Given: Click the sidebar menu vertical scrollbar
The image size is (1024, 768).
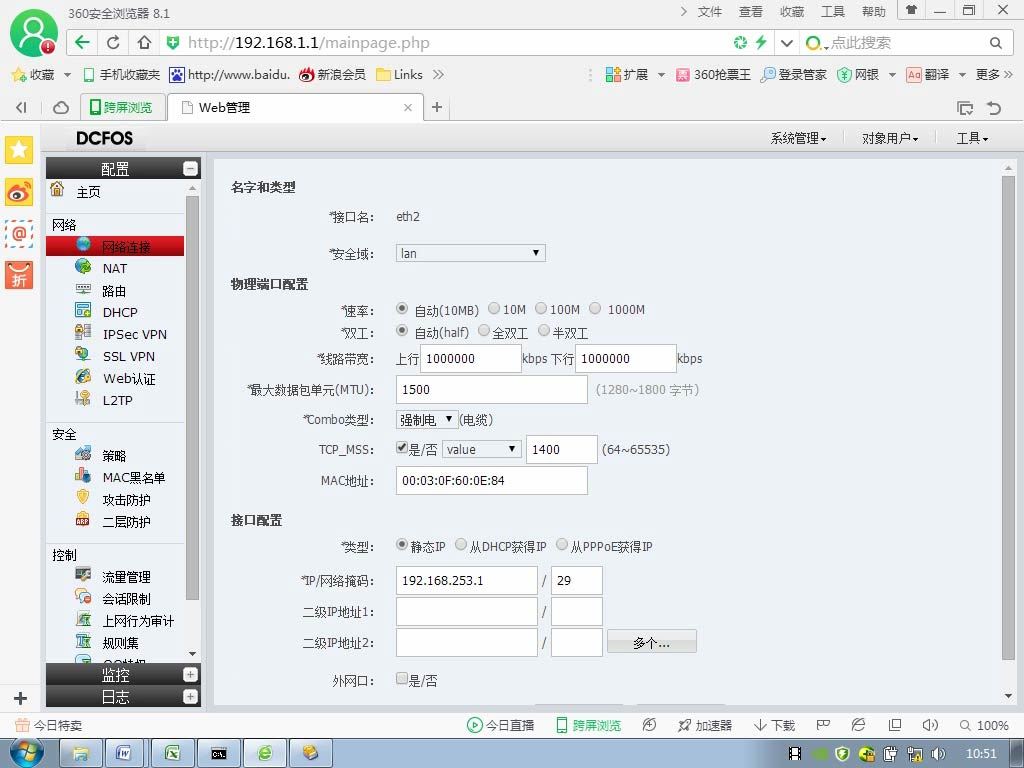Looking at the screenshot, I should click(x=192, y=398).
